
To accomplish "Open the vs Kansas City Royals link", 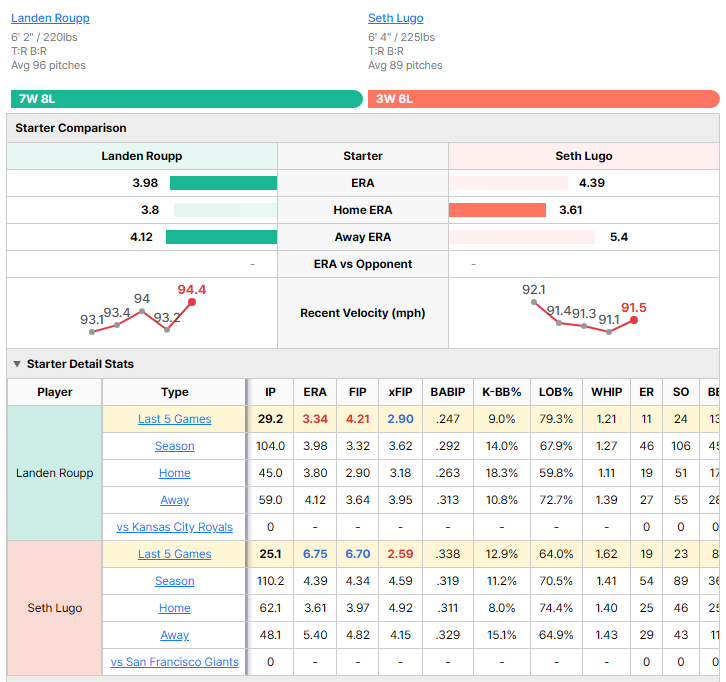I will [x=175, y=527].
